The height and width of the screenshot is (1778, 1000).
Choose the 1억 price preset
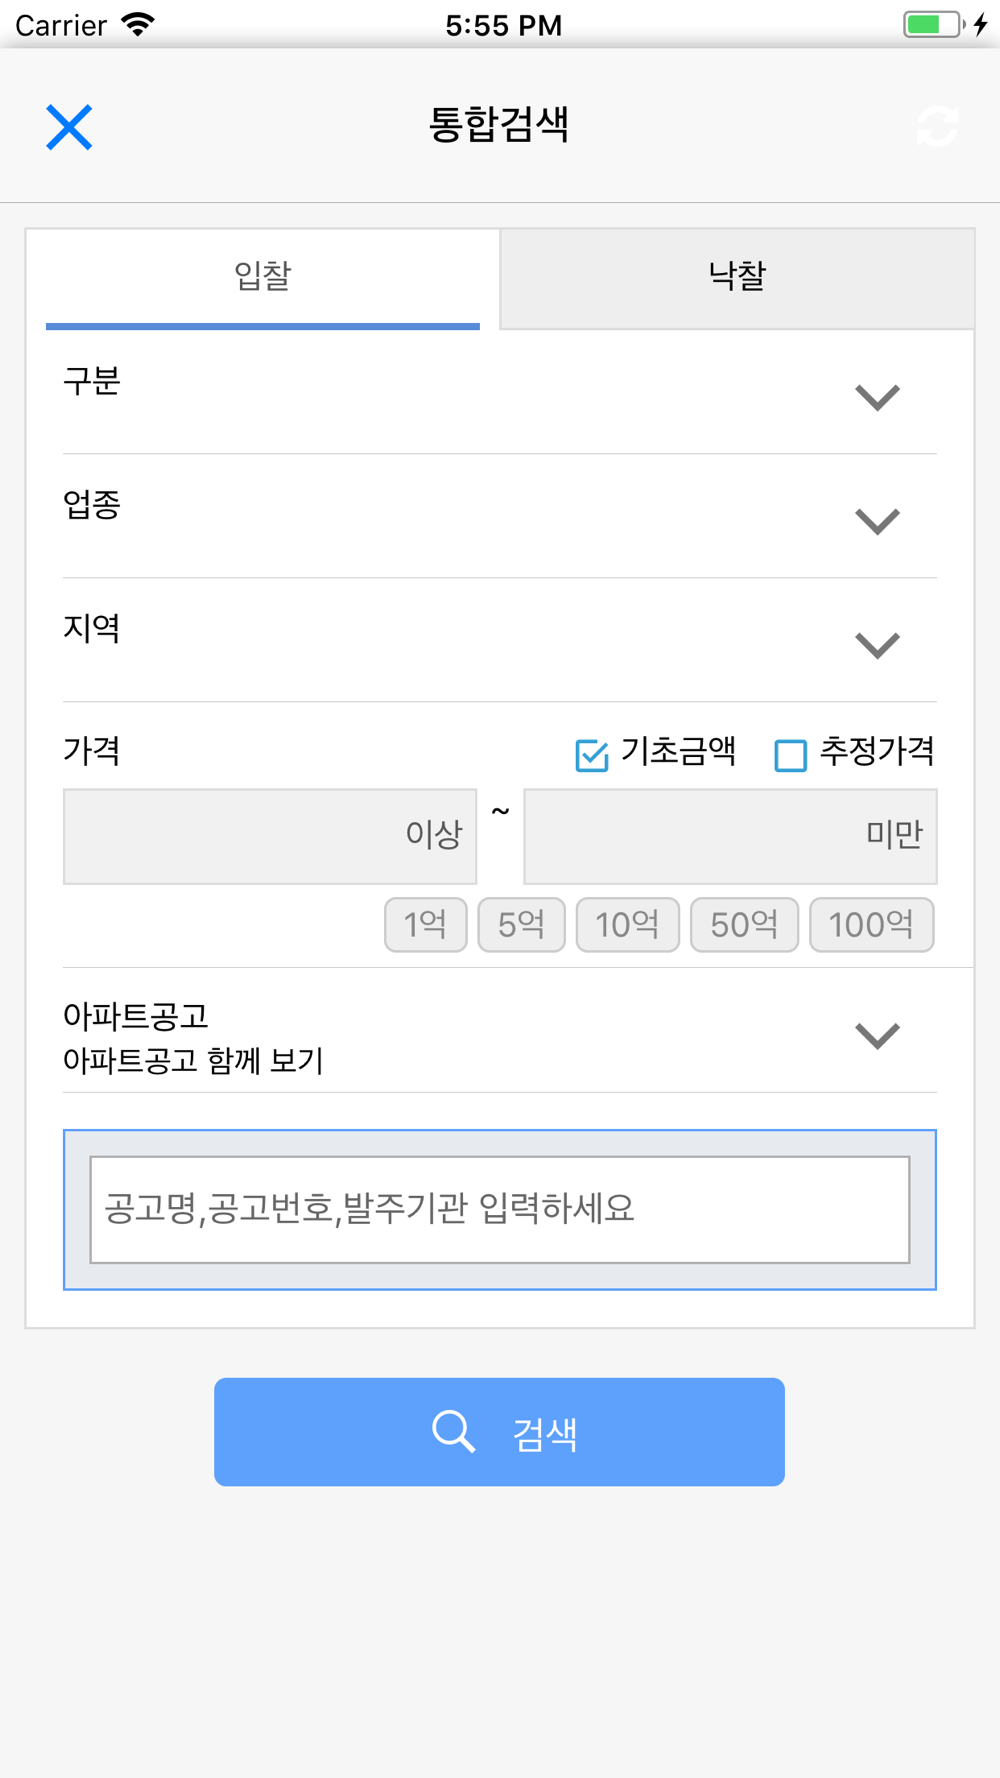click(426, 925)
